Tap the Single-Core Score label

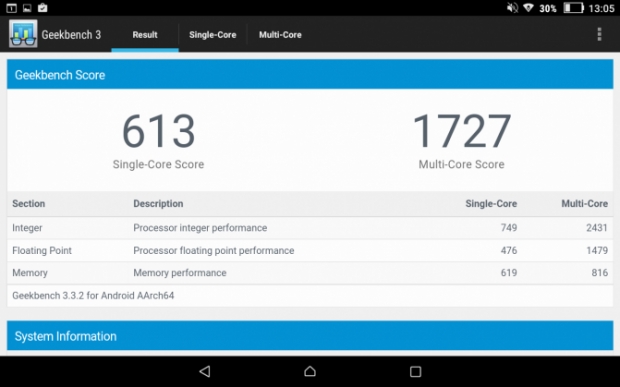point(158,164)
